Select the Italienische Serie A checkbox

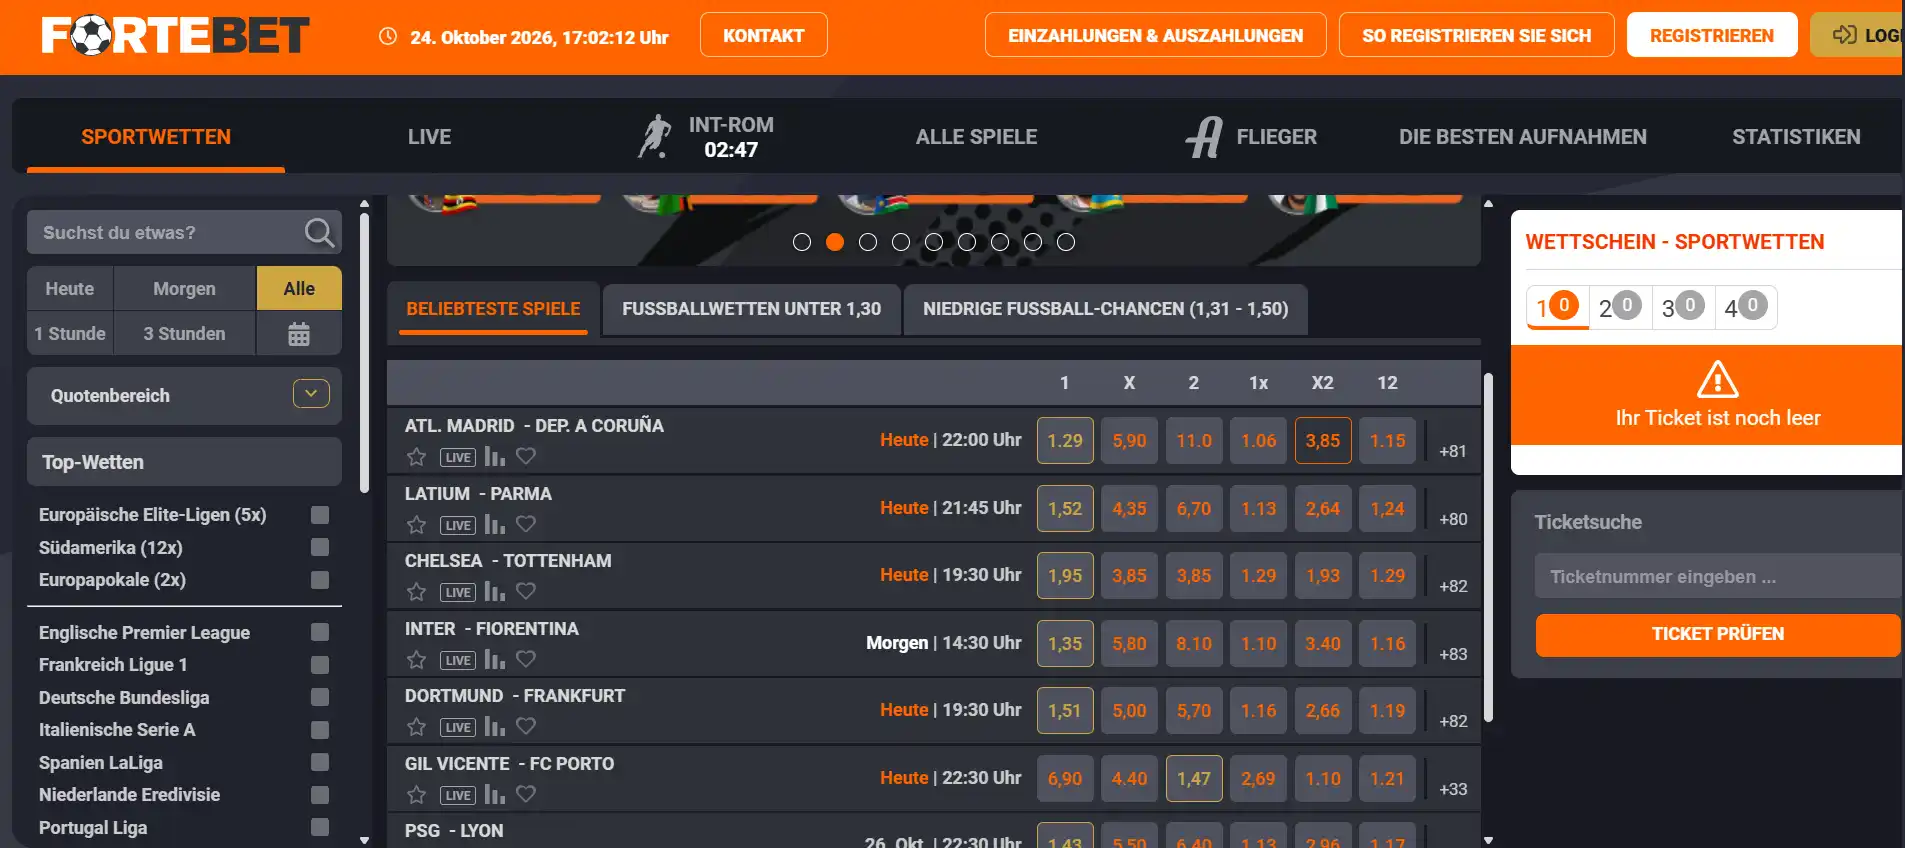point(320,730)
